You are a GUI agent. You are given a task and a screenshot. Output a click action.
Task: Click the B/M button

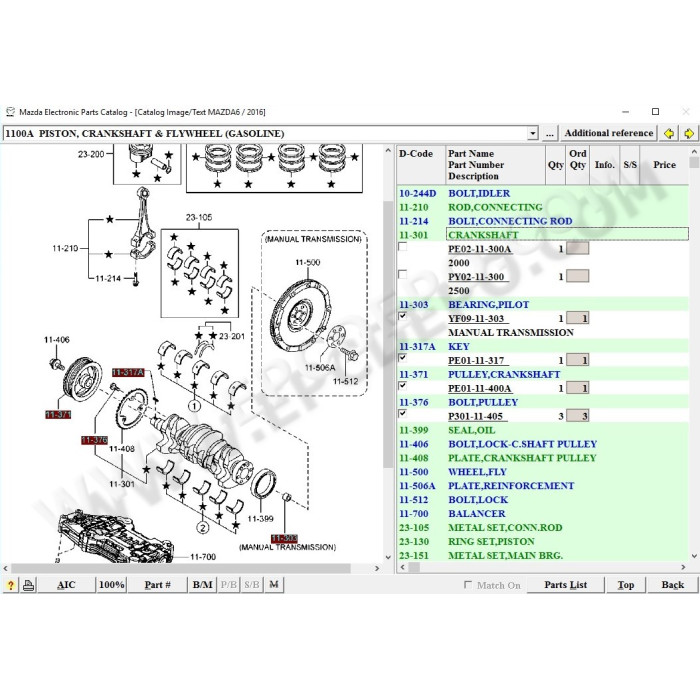tap(202, 585)
